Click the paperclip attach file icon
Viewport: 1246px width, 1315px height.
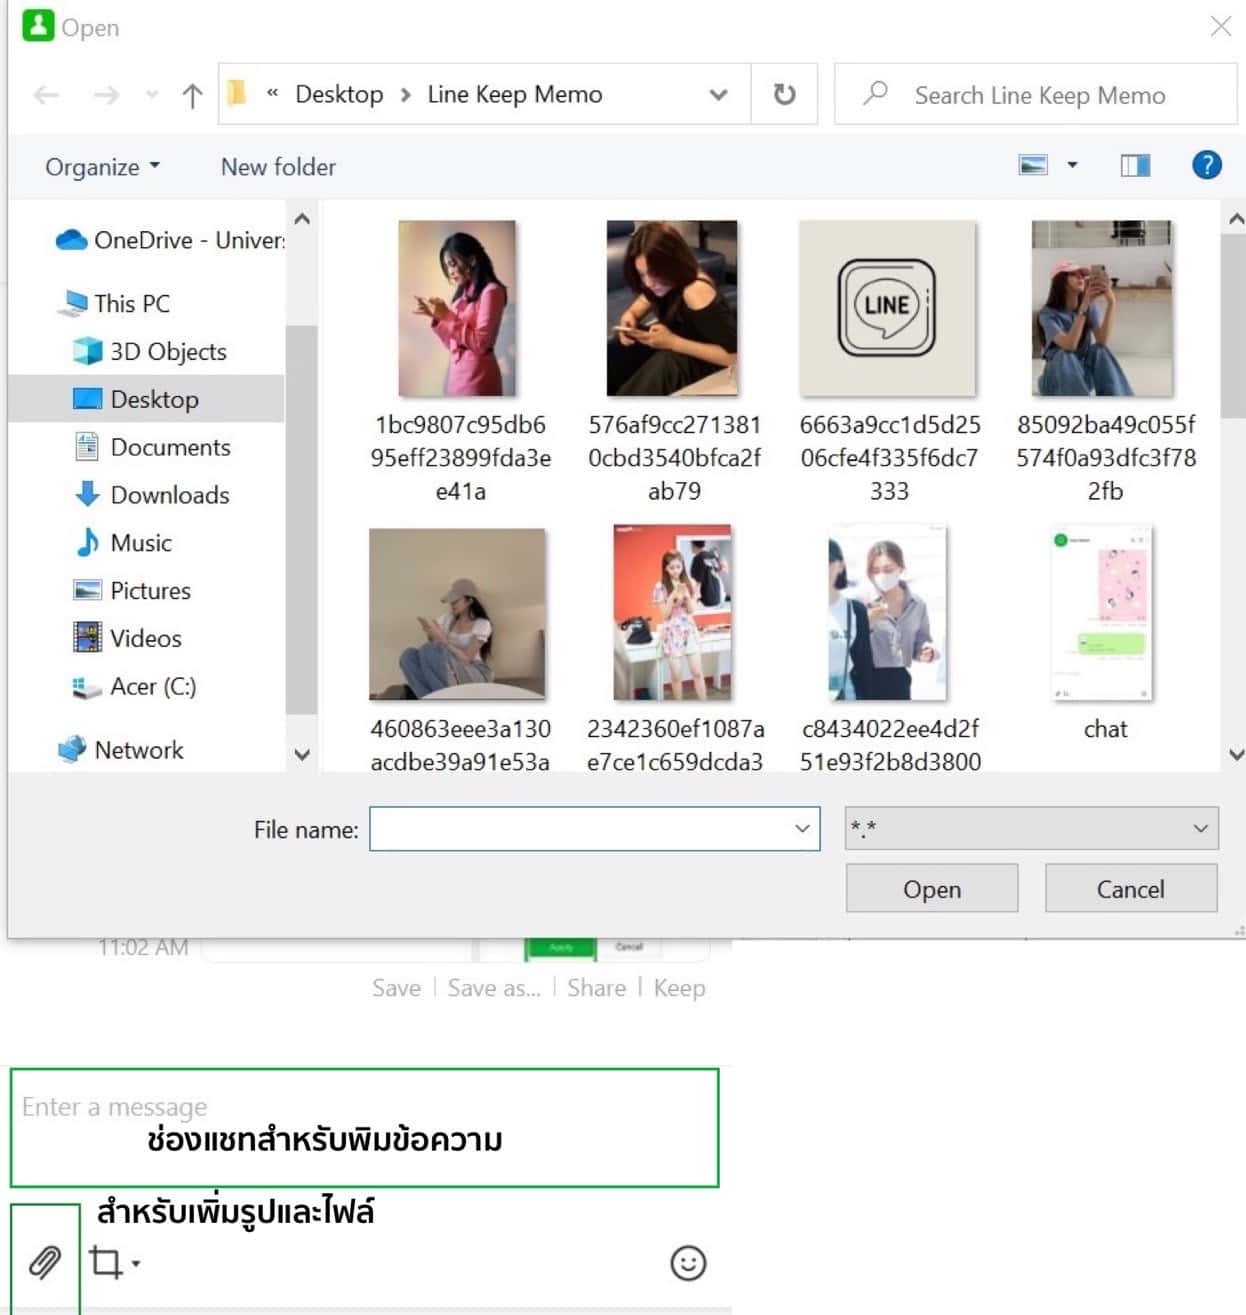(44, 1262)
